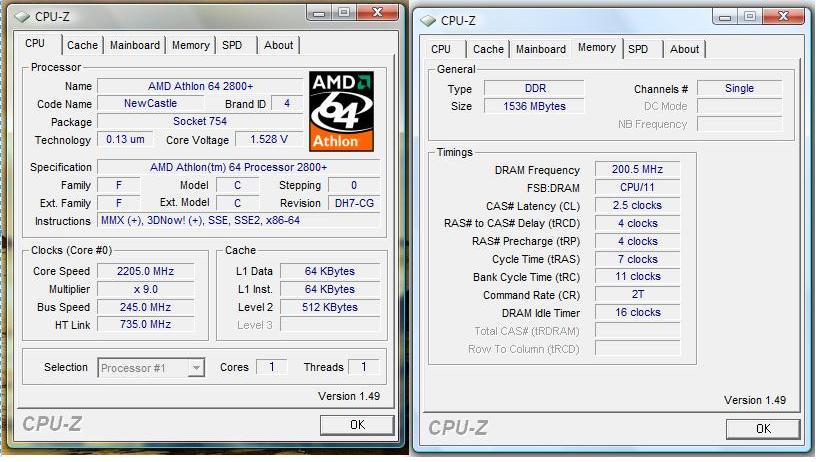Viewport: 820px width, 462px height.
Task: Click the DRAM Idle Timer value 16 clocks
Action: click(x=637, y=312)
